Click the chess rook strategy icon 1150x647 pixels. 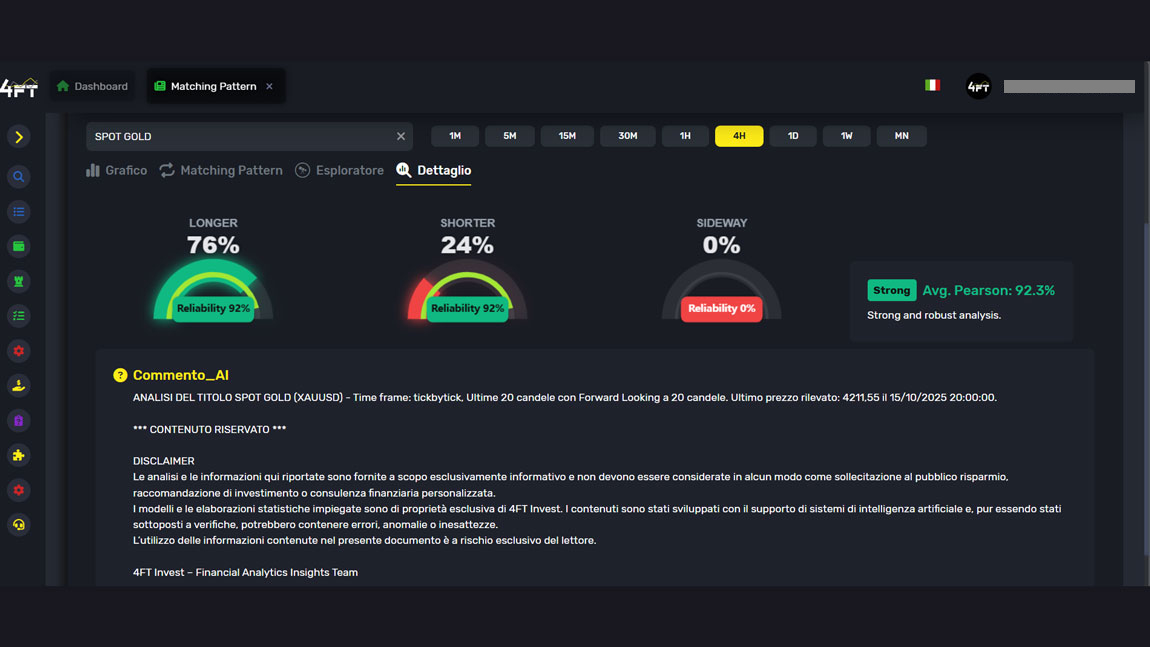[x=18, y=281]
